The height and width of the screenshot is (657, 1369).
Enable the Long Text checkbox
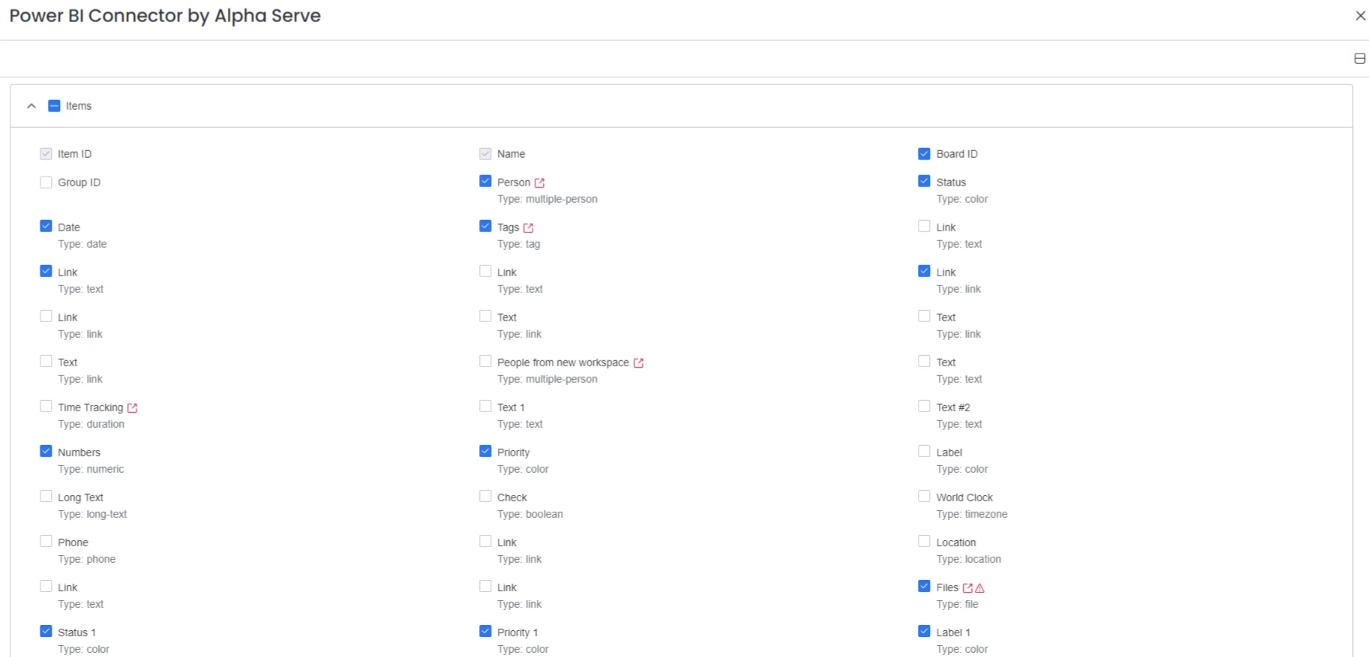coord(46,496)
